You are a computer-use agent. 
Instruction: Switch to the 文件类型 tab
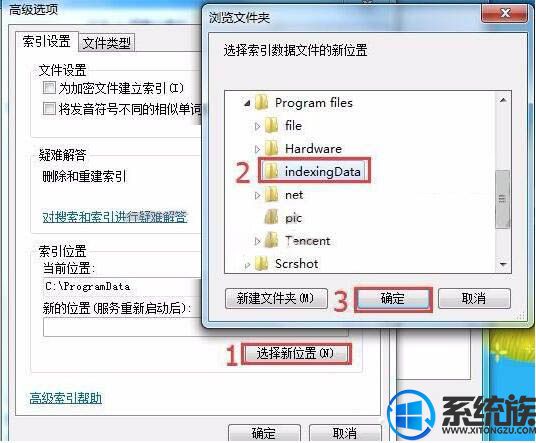click(x=106, y=43)
